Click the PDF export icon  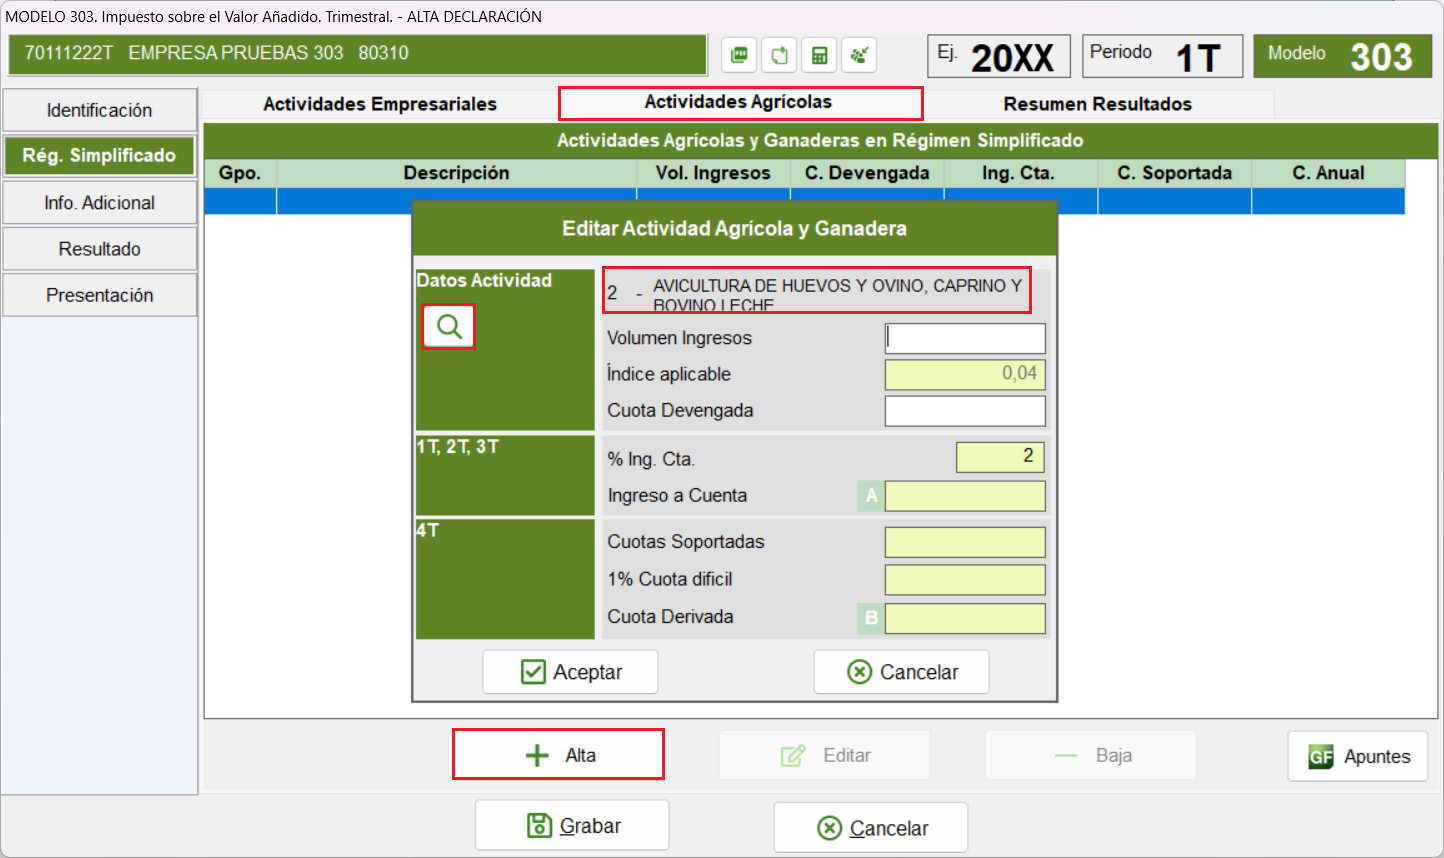click(x=739, y=55)
